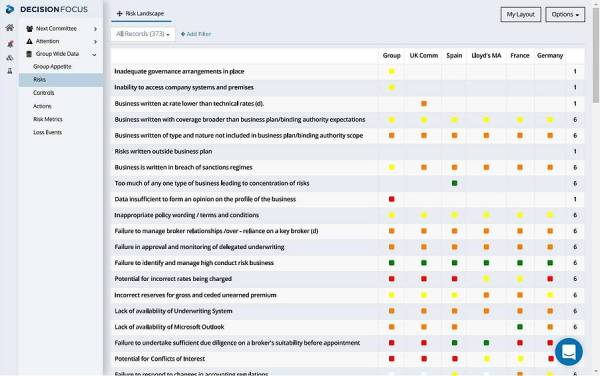Open Risk Metrics in the sidebar

pyautogui.click(x=48, y=119)
